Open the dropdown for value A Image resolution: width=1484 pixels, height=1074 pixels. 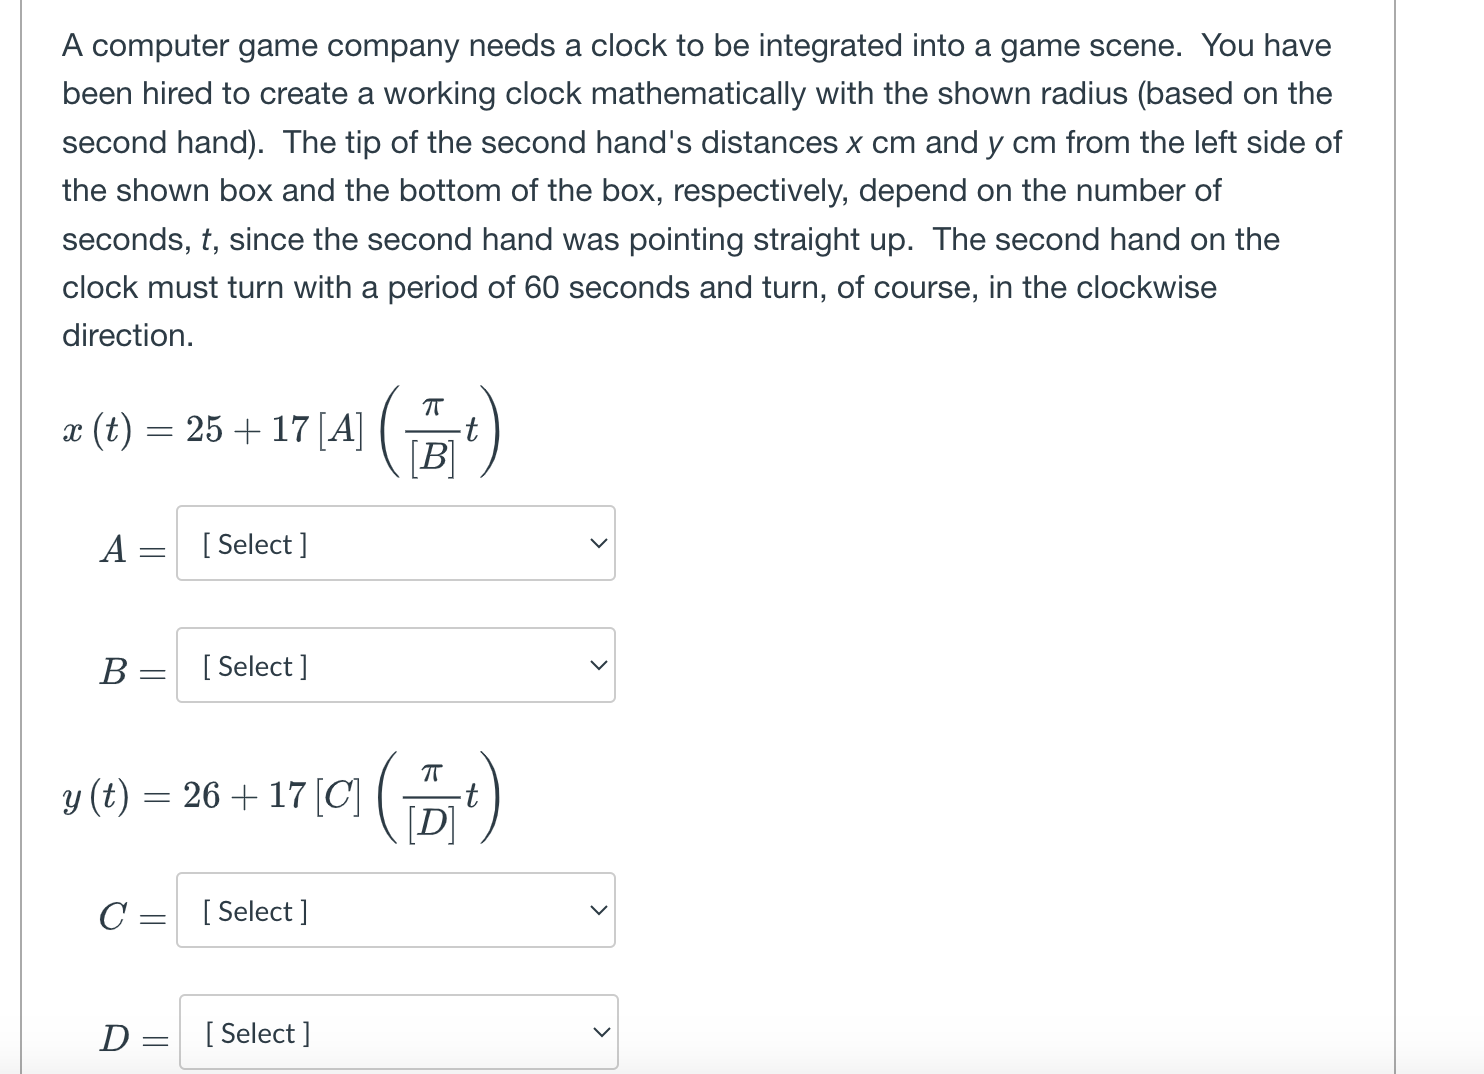coord(395,543)
